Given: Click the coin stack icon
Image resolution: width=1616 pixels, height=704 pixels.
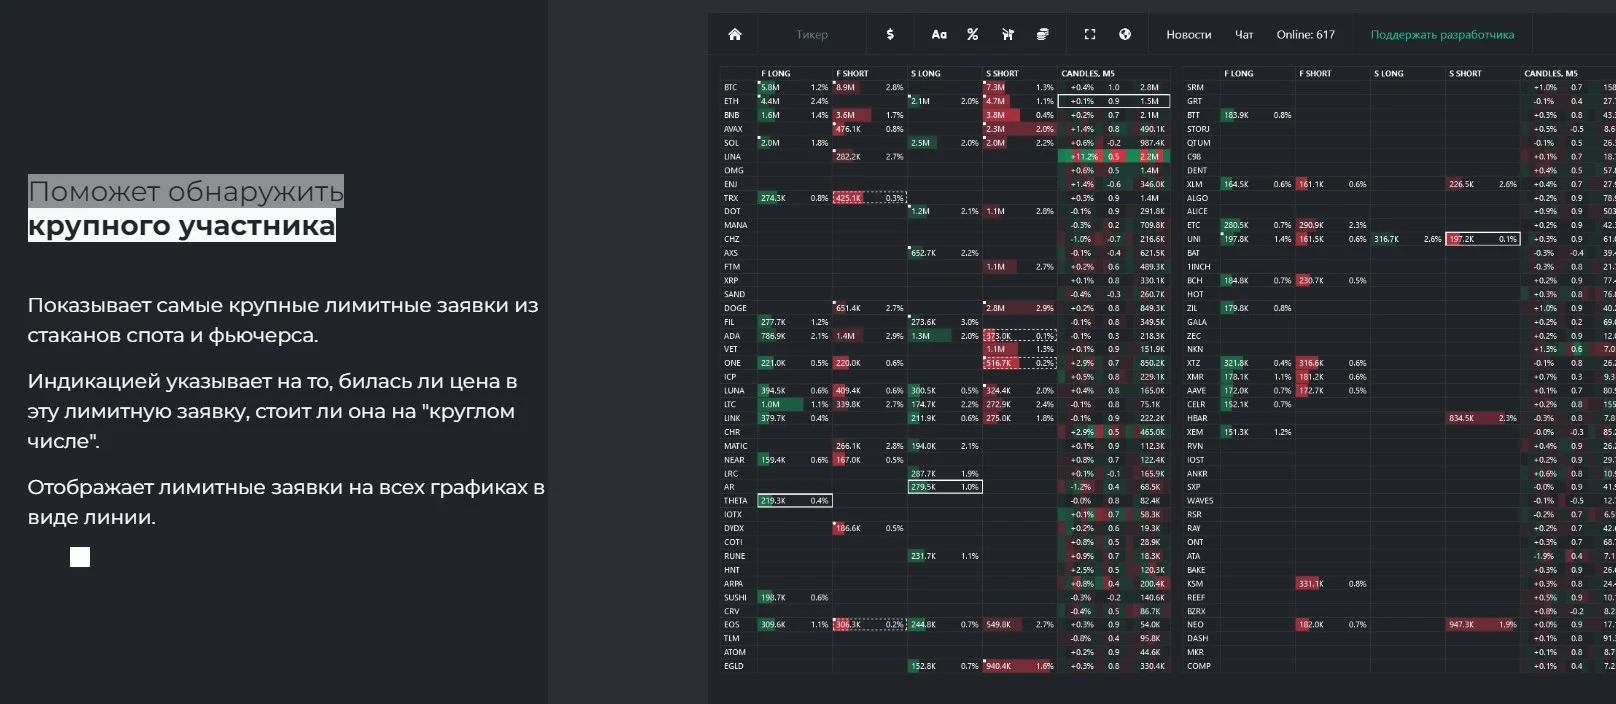Looking at the screenshot, I should pos(1042,34).
